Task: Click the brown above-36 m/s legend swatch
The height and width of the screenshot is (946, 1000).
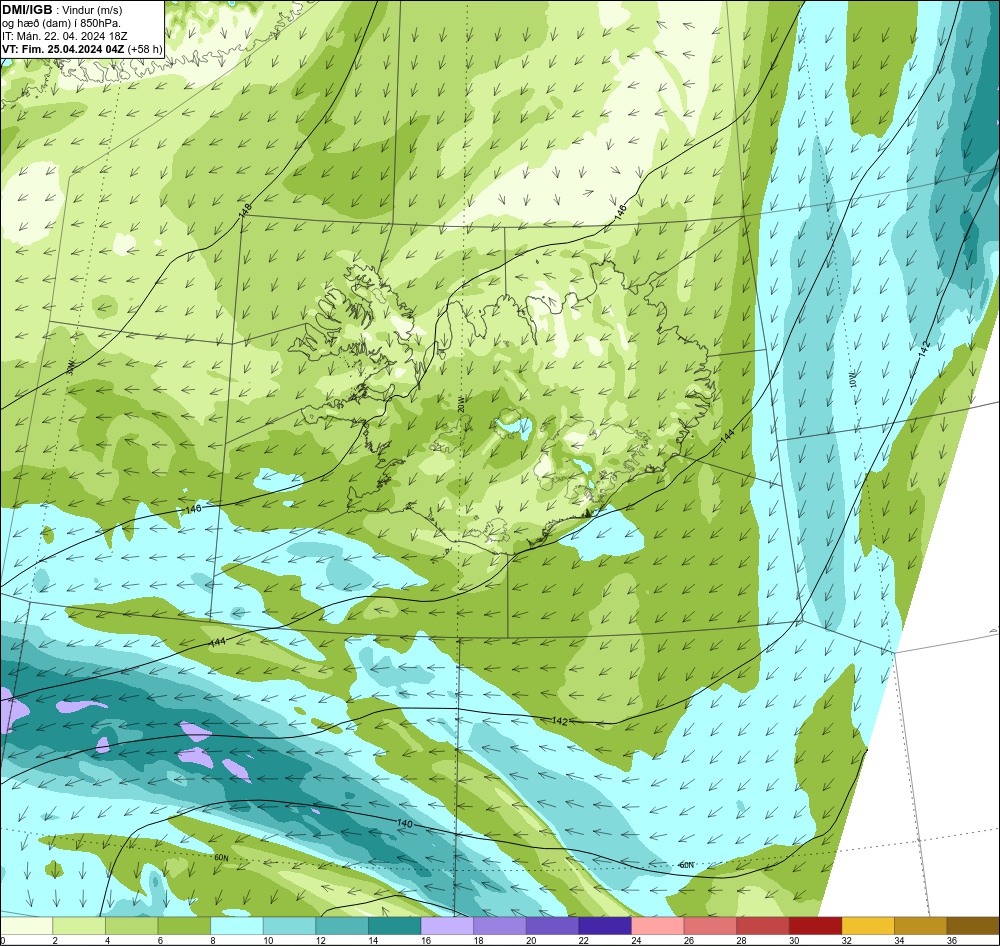Action: pyautogui.click(x=973, y=926)
